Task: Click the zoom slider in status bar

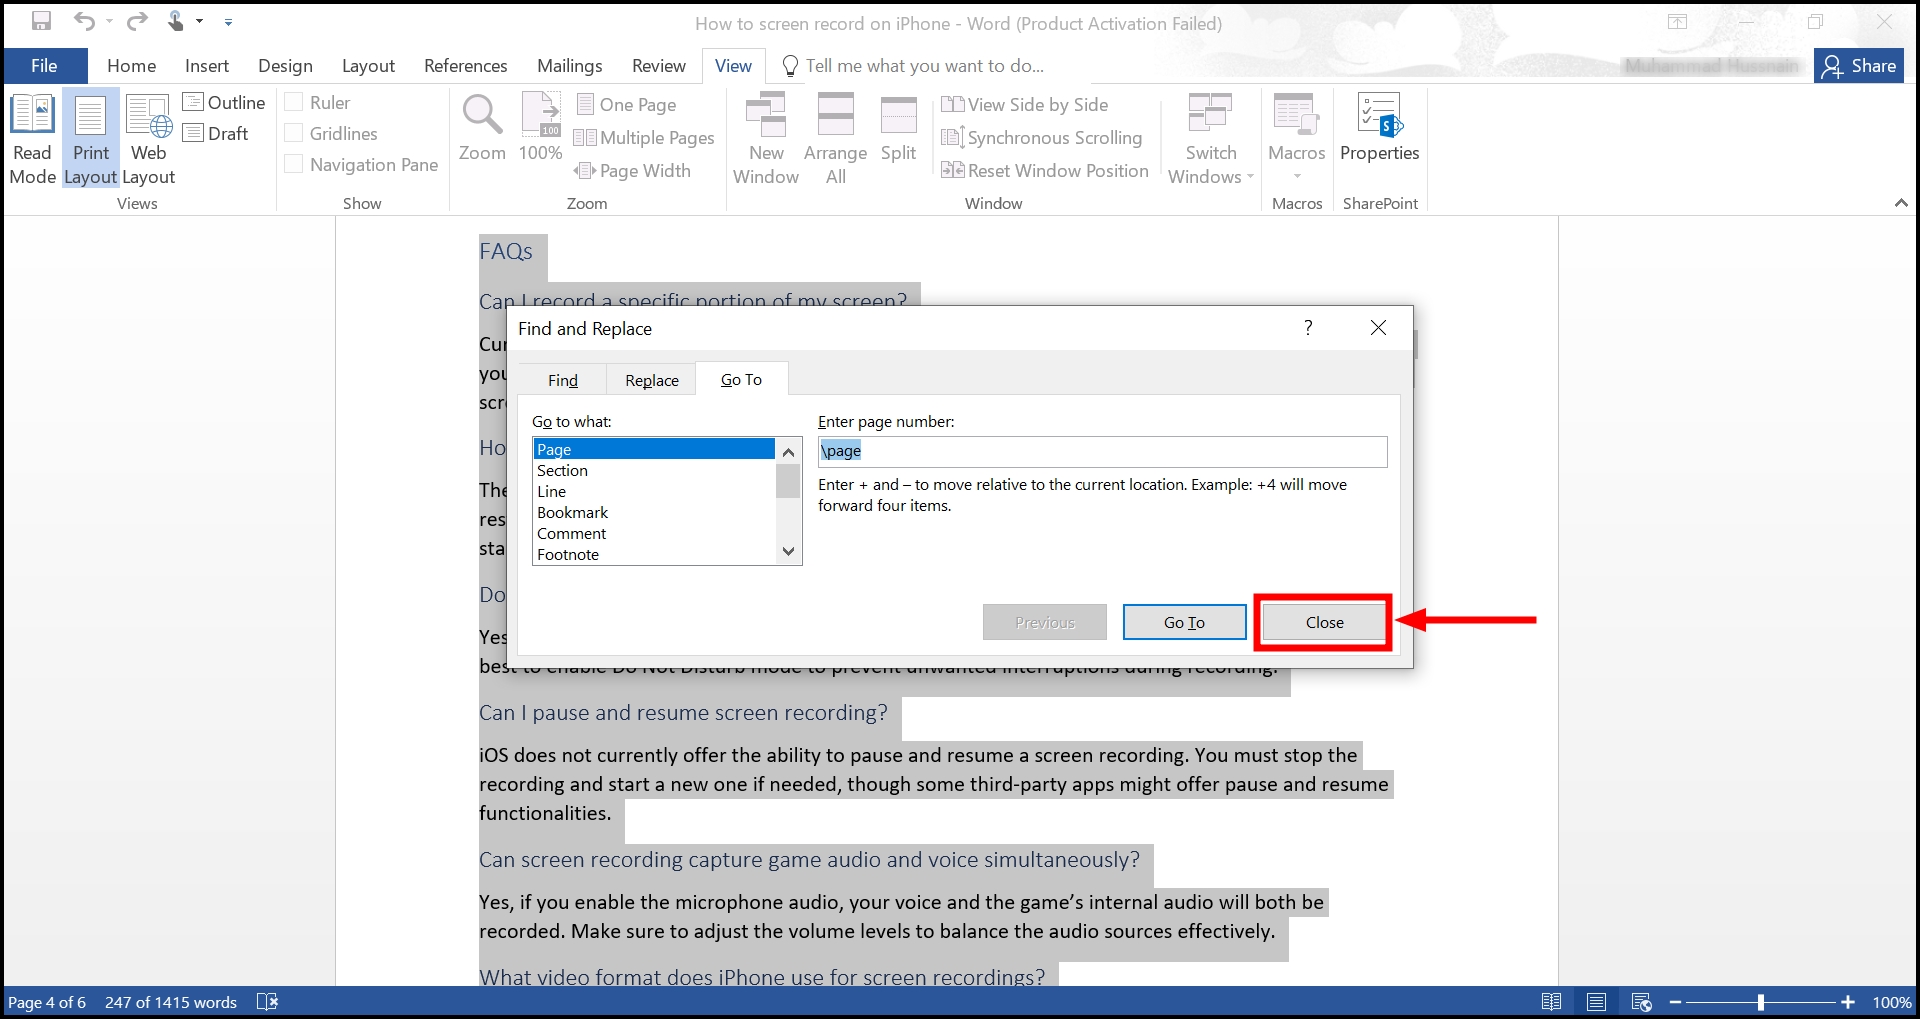Action: tap(1760, 1002)
